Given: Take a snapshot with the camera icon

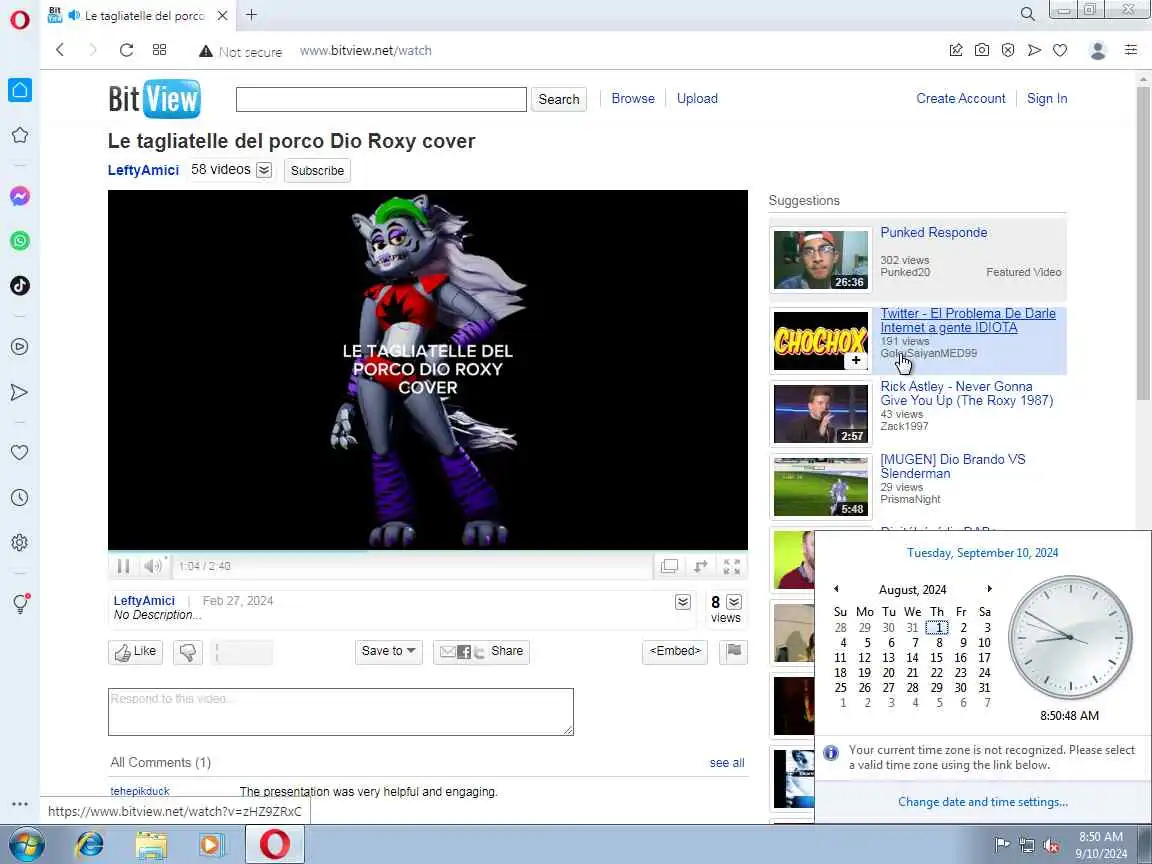Looking at the screenshot, I should (x=982, y=50).
